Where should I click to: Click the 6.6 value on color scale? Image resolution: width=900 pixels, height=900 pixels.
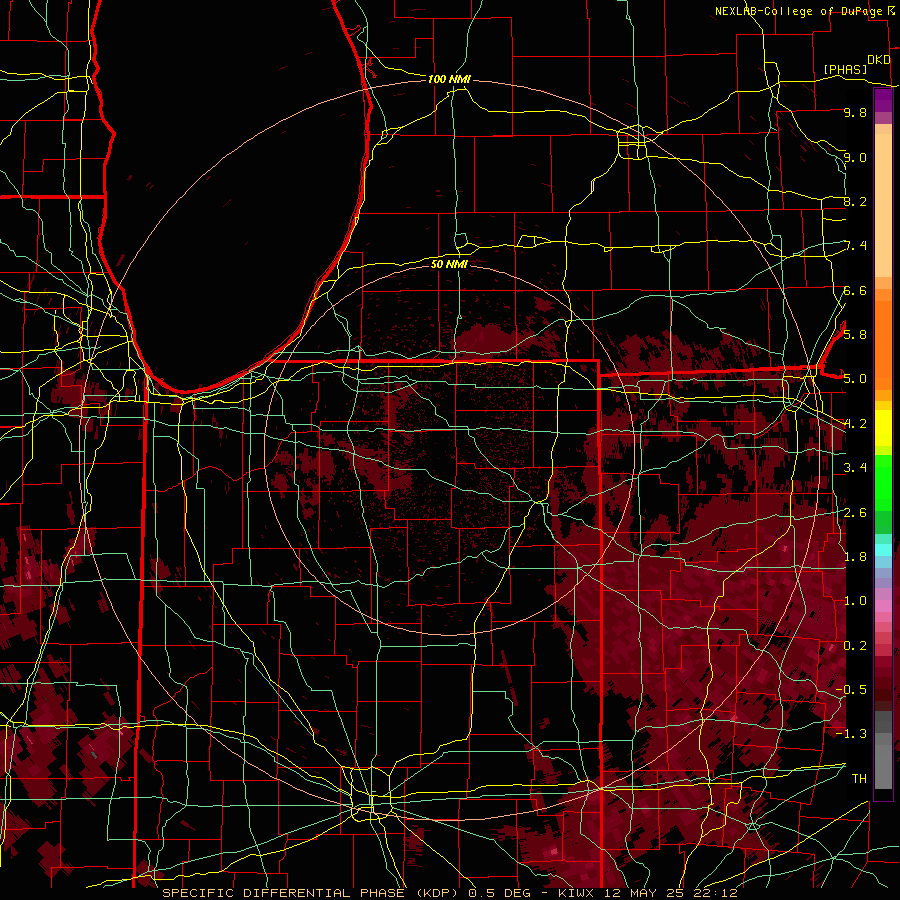(x=855, y=290)
